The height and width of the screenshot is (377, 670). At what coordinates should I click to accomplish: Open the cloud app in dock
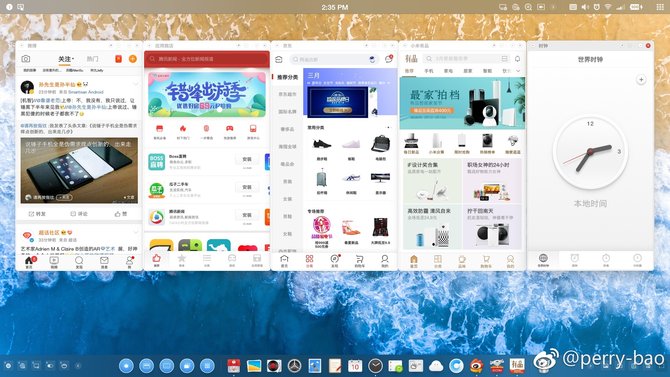[x=436, y=366]
